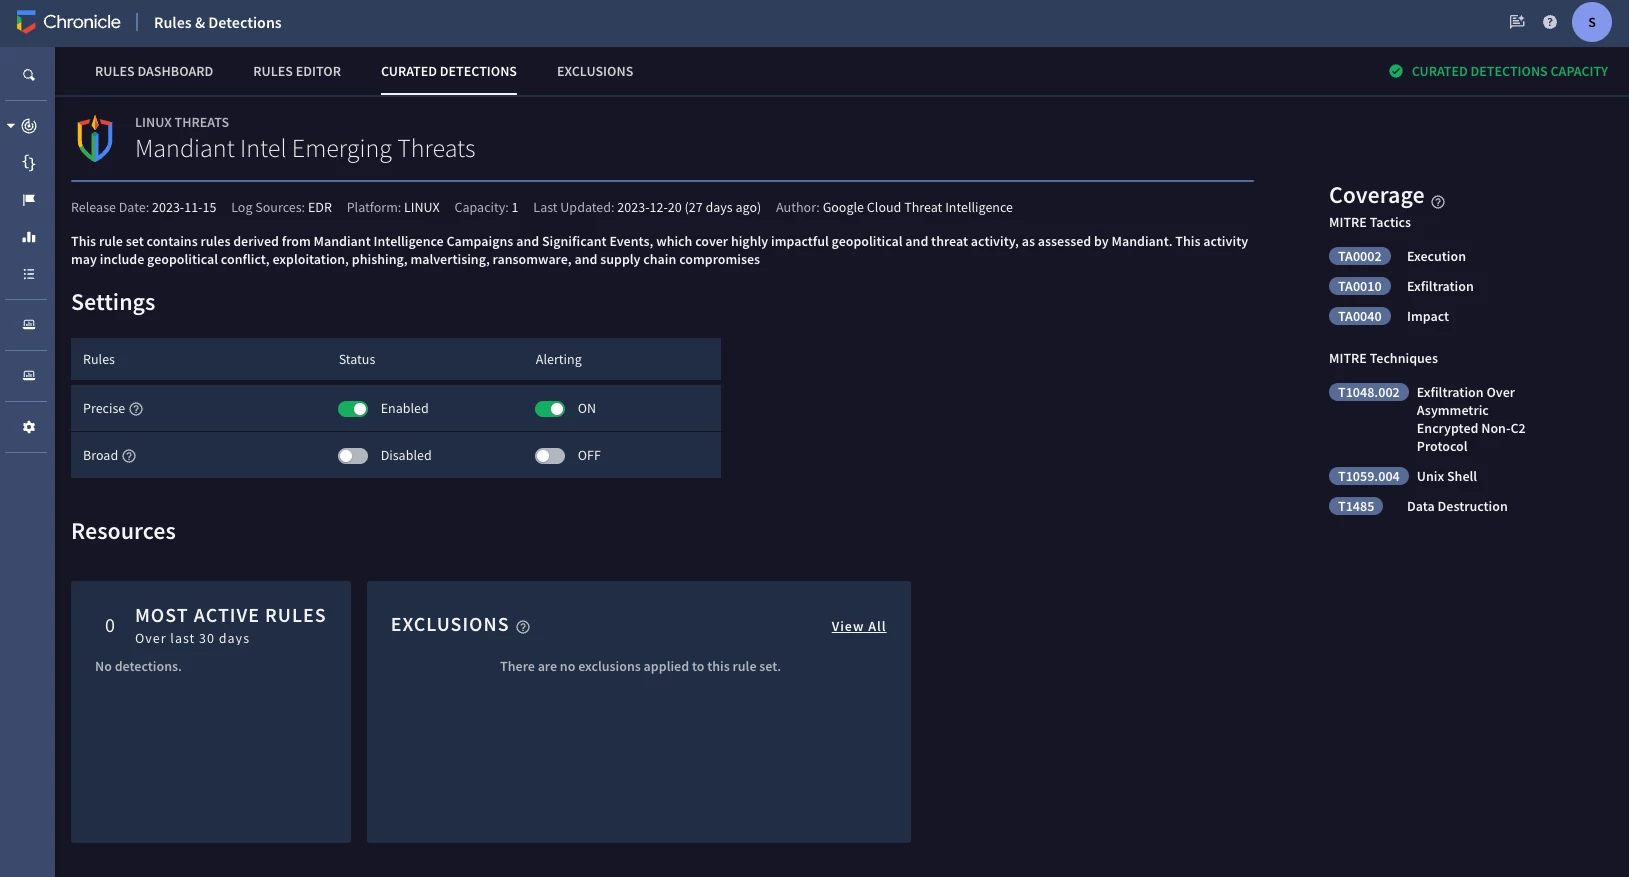Open search from the sidebar magnifier icon
The image size is (1629, 877).
tap(29, 75)
